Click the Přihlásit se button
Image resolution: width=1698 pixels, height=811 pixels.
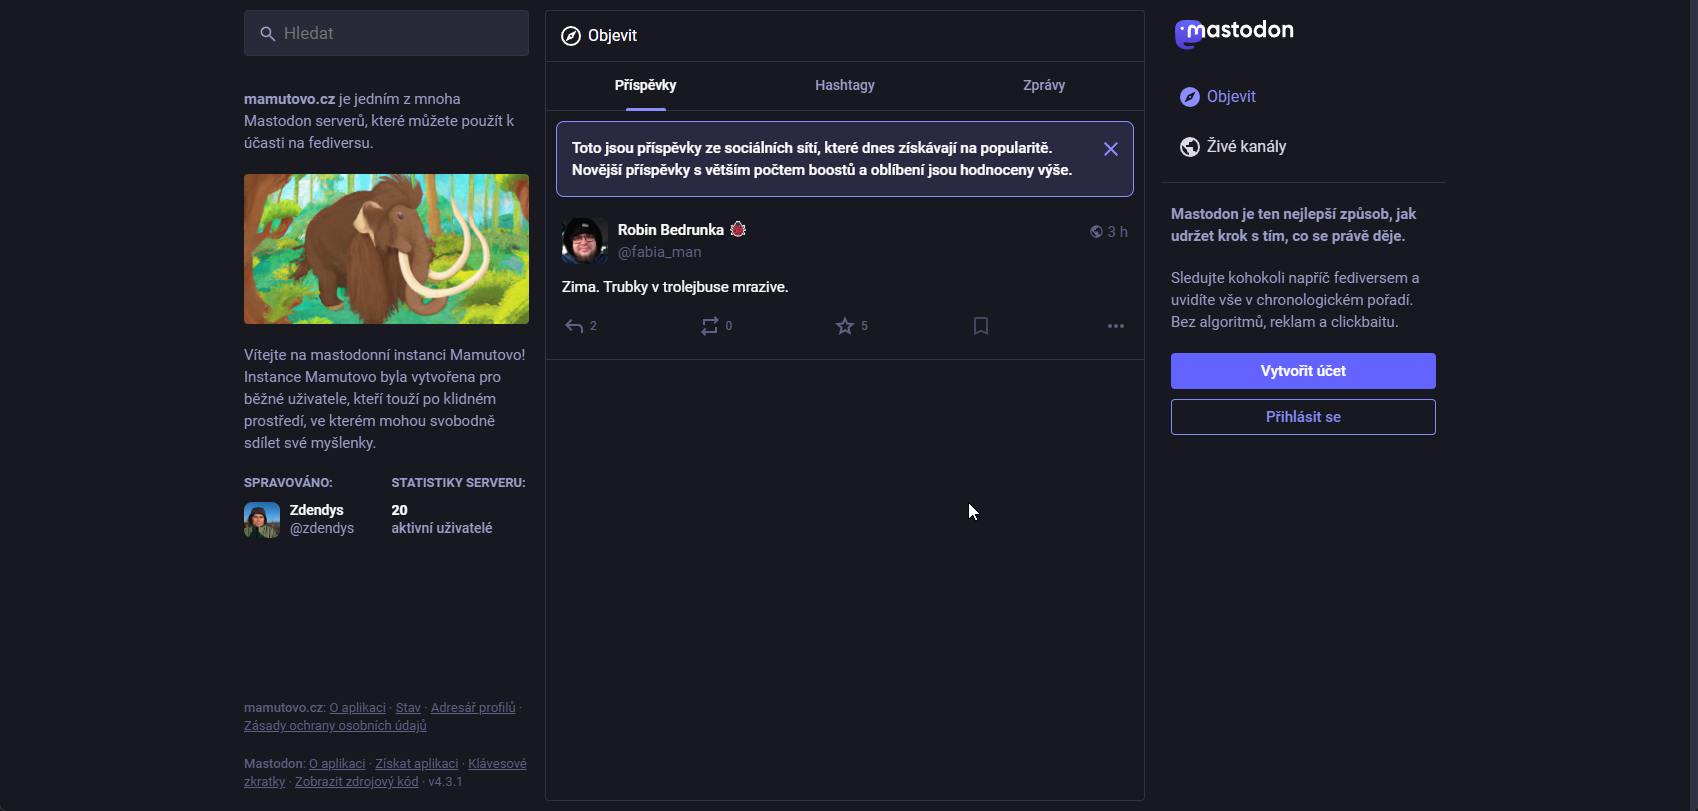click(x=1303, y=417)
